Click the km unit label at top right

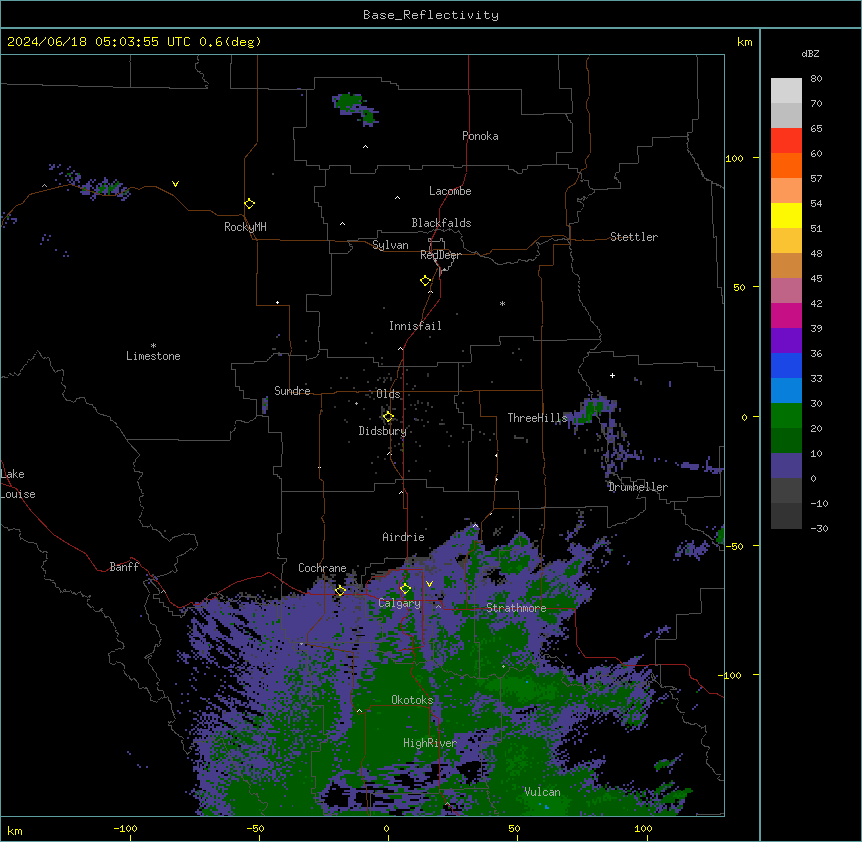(x=745, y=42)
